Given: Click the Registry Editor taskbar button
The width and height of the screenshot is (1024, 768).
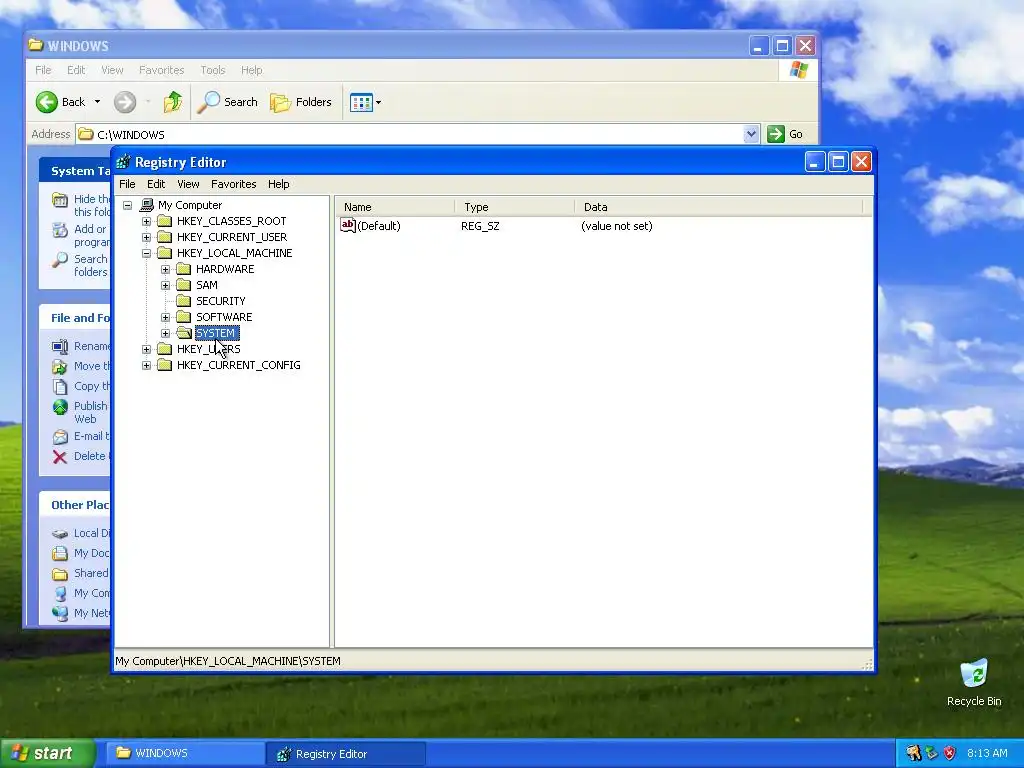Looking at the screenshot, I should coord(346,754).
